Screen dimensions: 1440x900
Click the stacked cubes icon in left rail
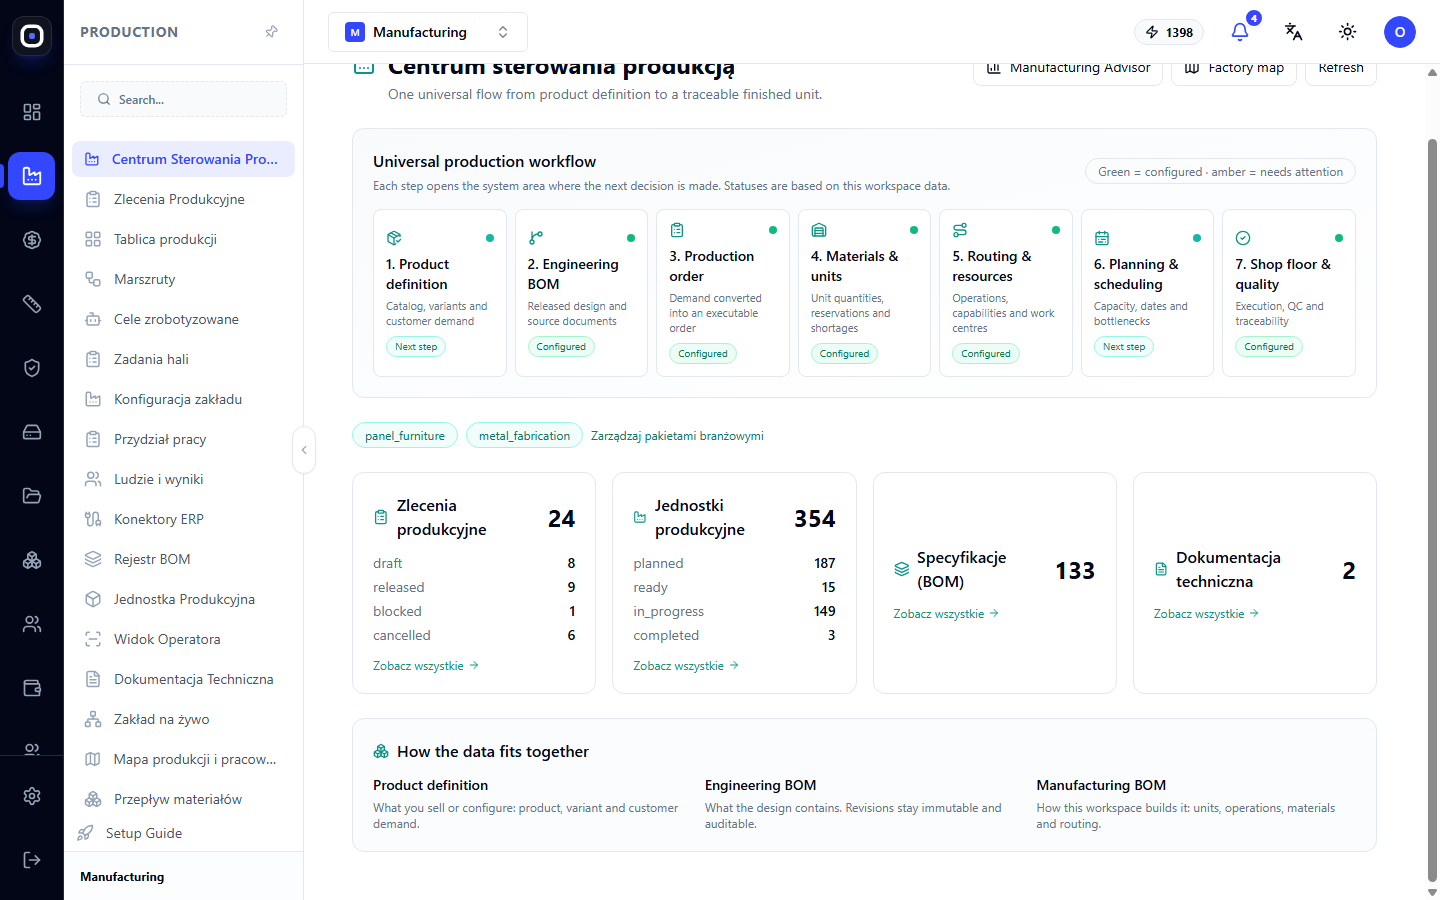[x=32, y=560]
